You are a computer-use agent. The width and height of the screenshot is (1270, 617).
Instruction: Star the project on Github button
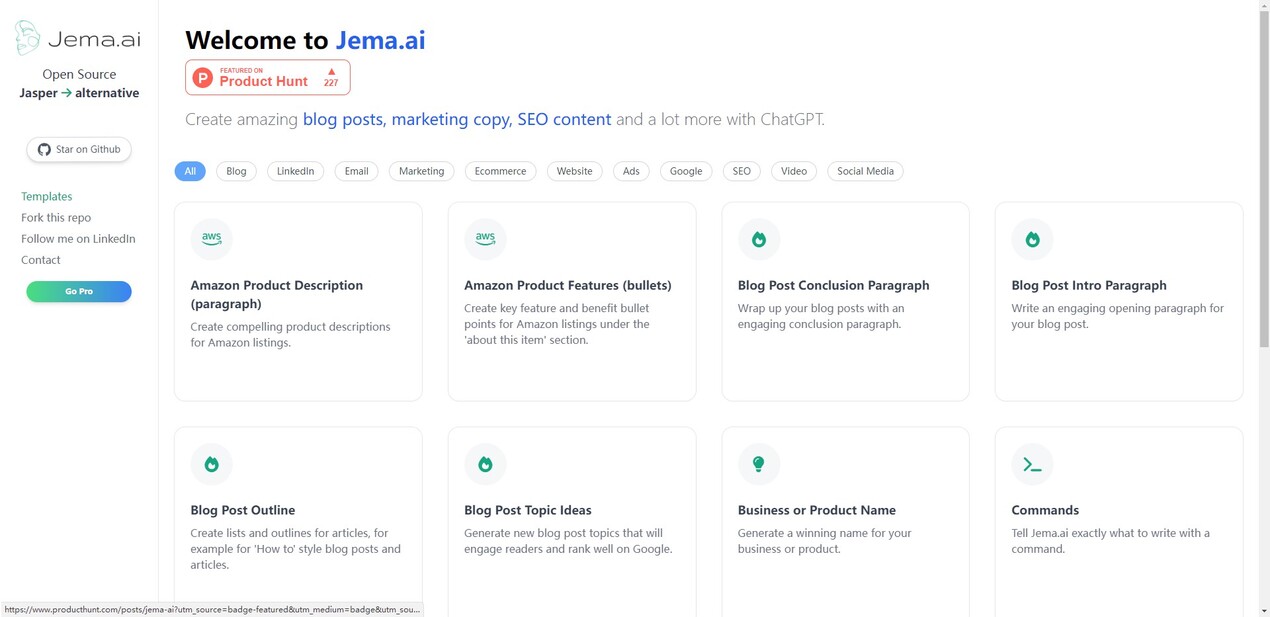coord(79,150)
